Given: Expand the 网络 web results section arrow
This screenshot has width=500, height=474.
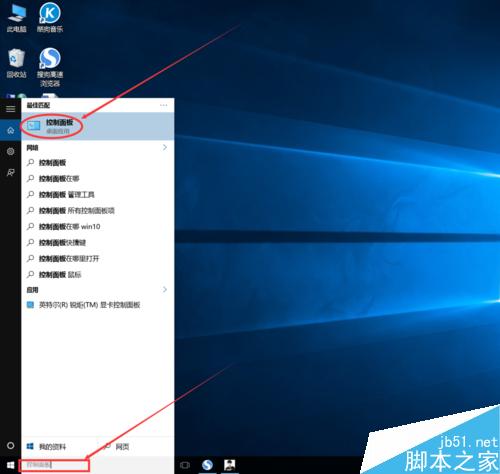Looking at the screenshot, I should click(x=165, y=147).
